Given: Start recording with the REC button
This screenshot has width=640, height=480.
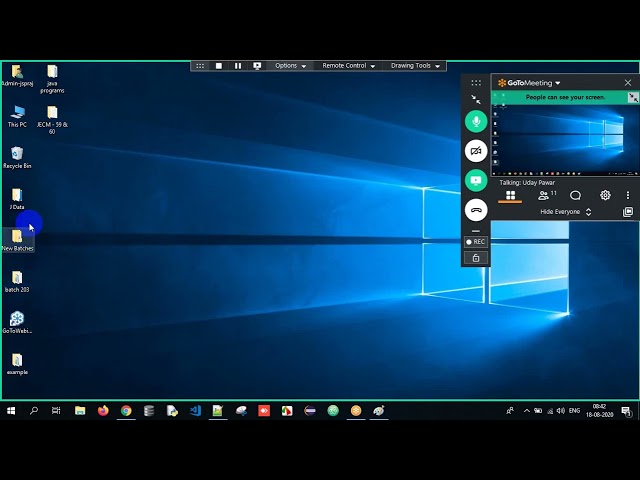Looking at the screenshot, I should (x=476, y=242).
